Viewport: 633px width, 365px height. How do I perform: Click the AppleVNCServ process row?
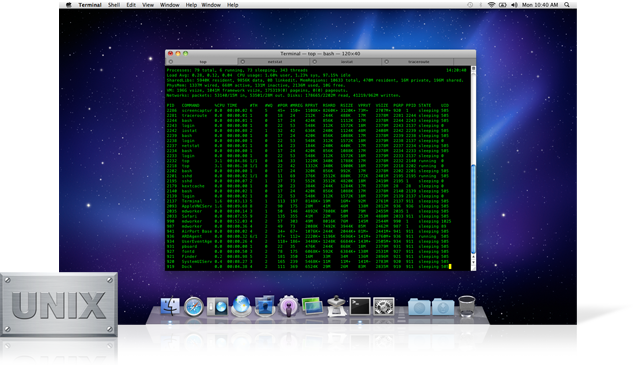[x=308, y=206]
